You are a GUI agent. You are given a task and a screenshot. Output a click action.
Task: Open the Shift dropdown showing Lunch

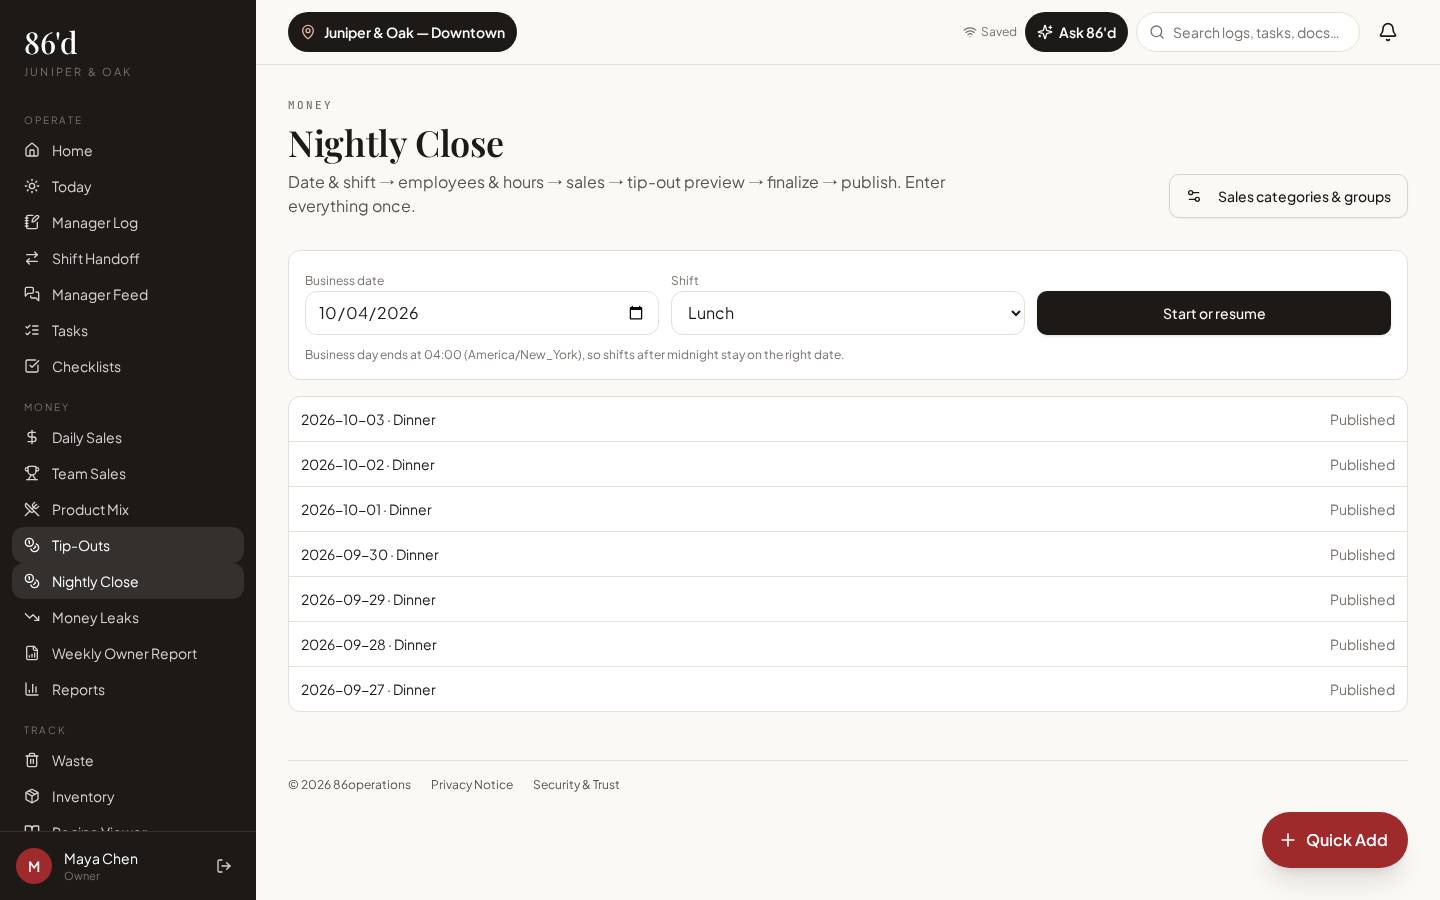pyautogui.click(x=848, y=313)
